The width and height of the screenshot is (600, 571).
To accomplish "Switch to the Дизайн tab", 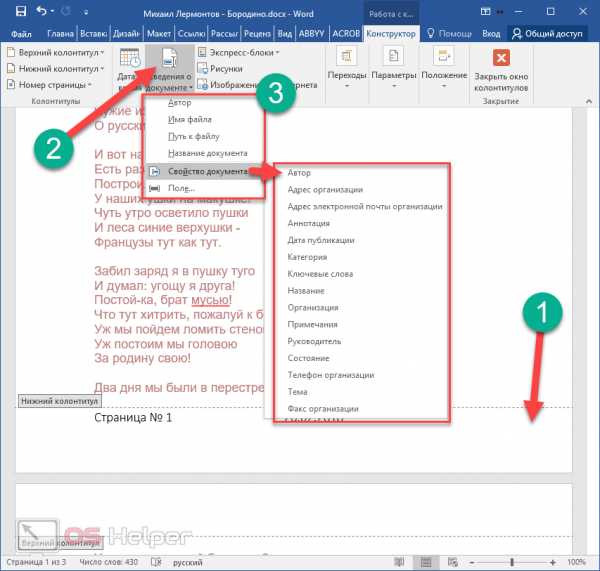I will 126,34.
